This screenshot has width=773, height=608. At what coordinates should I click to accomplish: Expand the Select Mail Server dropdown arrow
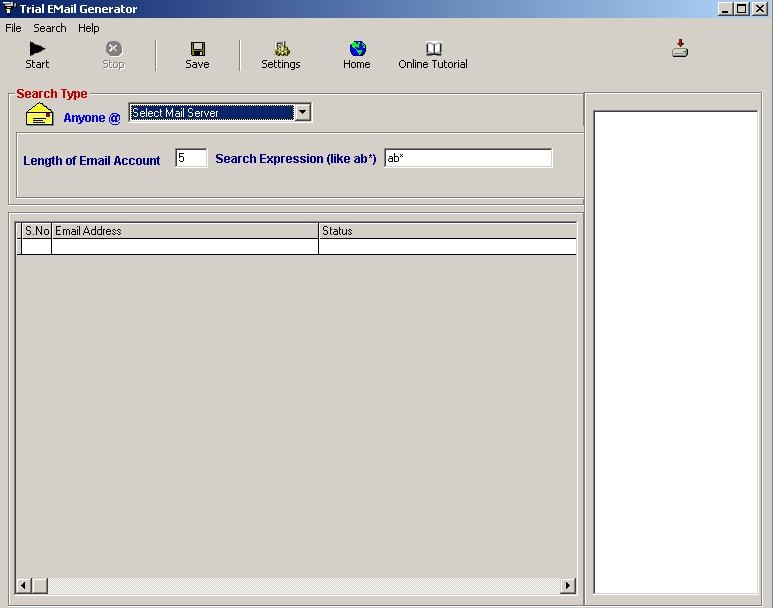(303, 112)
